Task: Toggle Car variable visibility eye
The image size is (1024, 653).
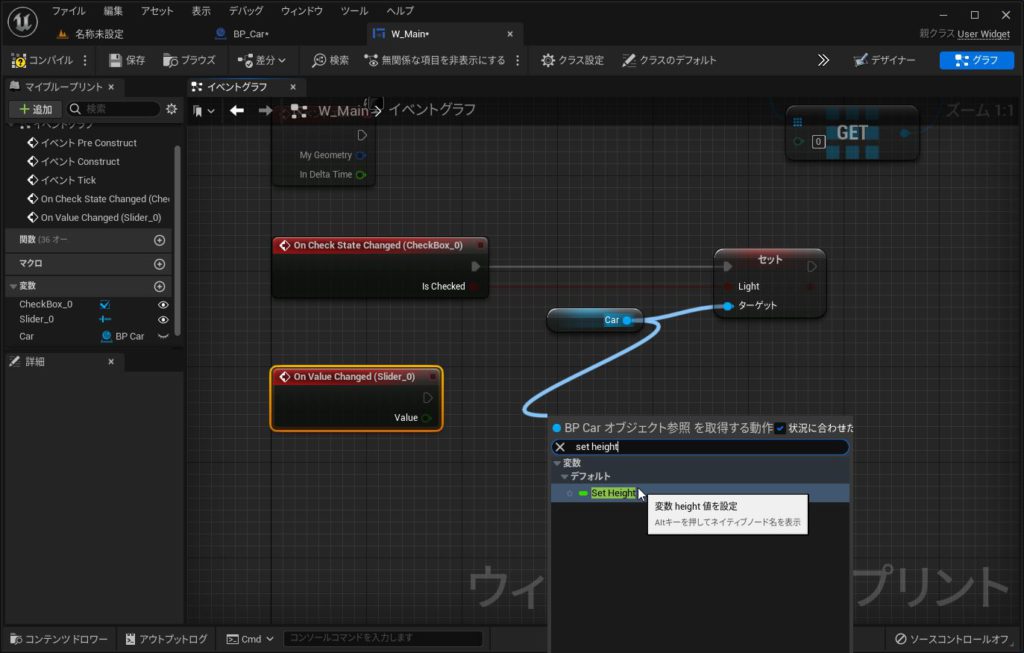Action: [163, 336]
